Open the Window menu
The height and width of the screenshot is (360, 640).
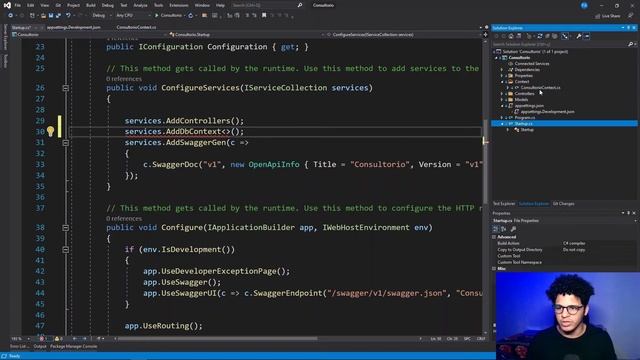(202, 5)
